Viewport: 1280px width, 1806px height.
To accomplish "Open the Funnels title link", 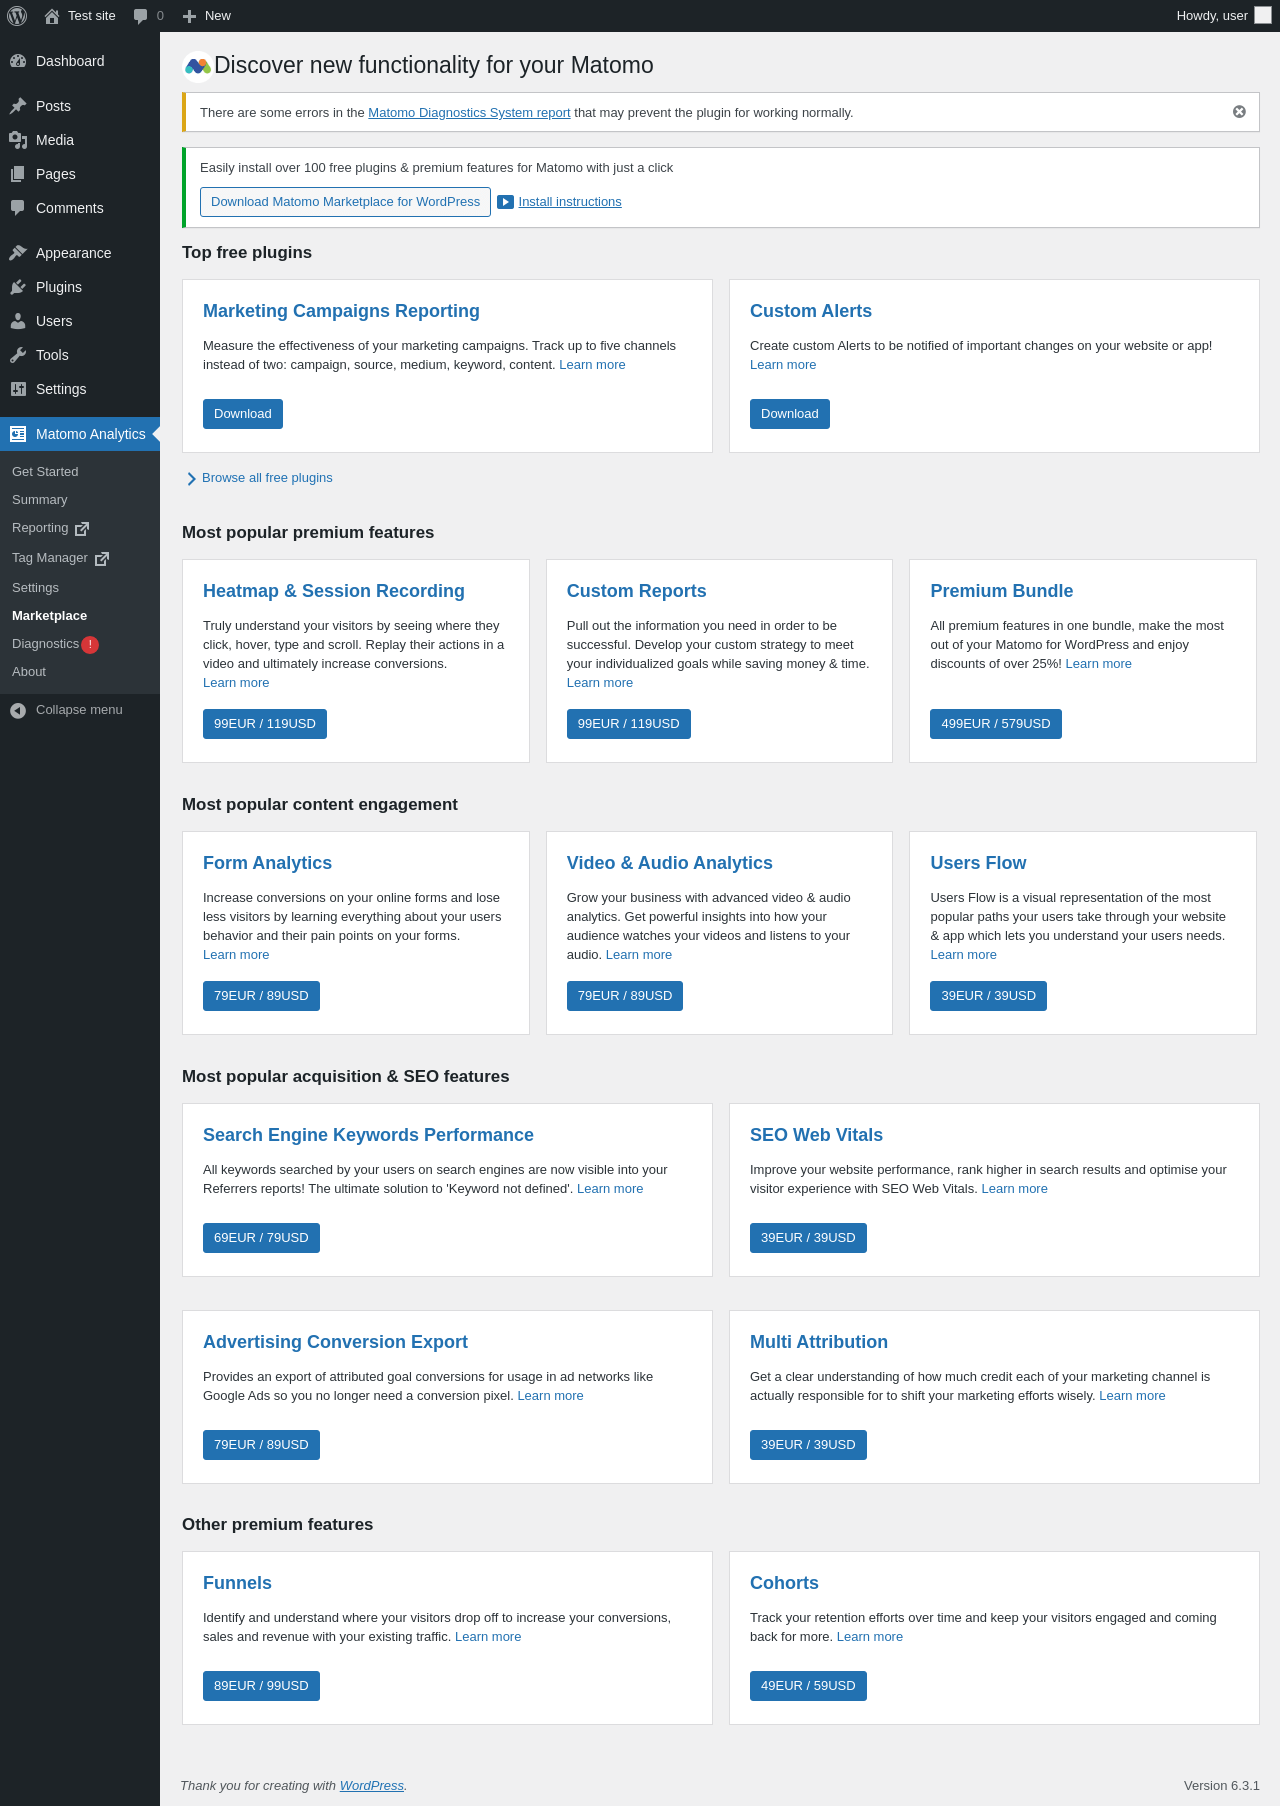I will 237,1583.
